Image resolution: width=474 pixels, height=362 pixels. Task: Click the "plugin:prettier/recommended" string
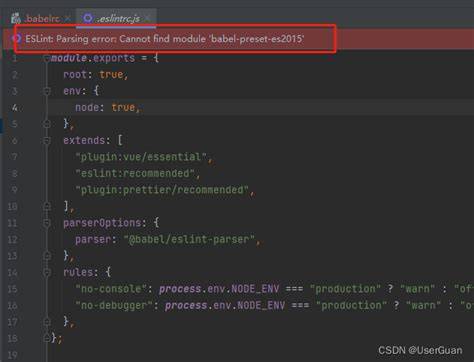[162, 190]
